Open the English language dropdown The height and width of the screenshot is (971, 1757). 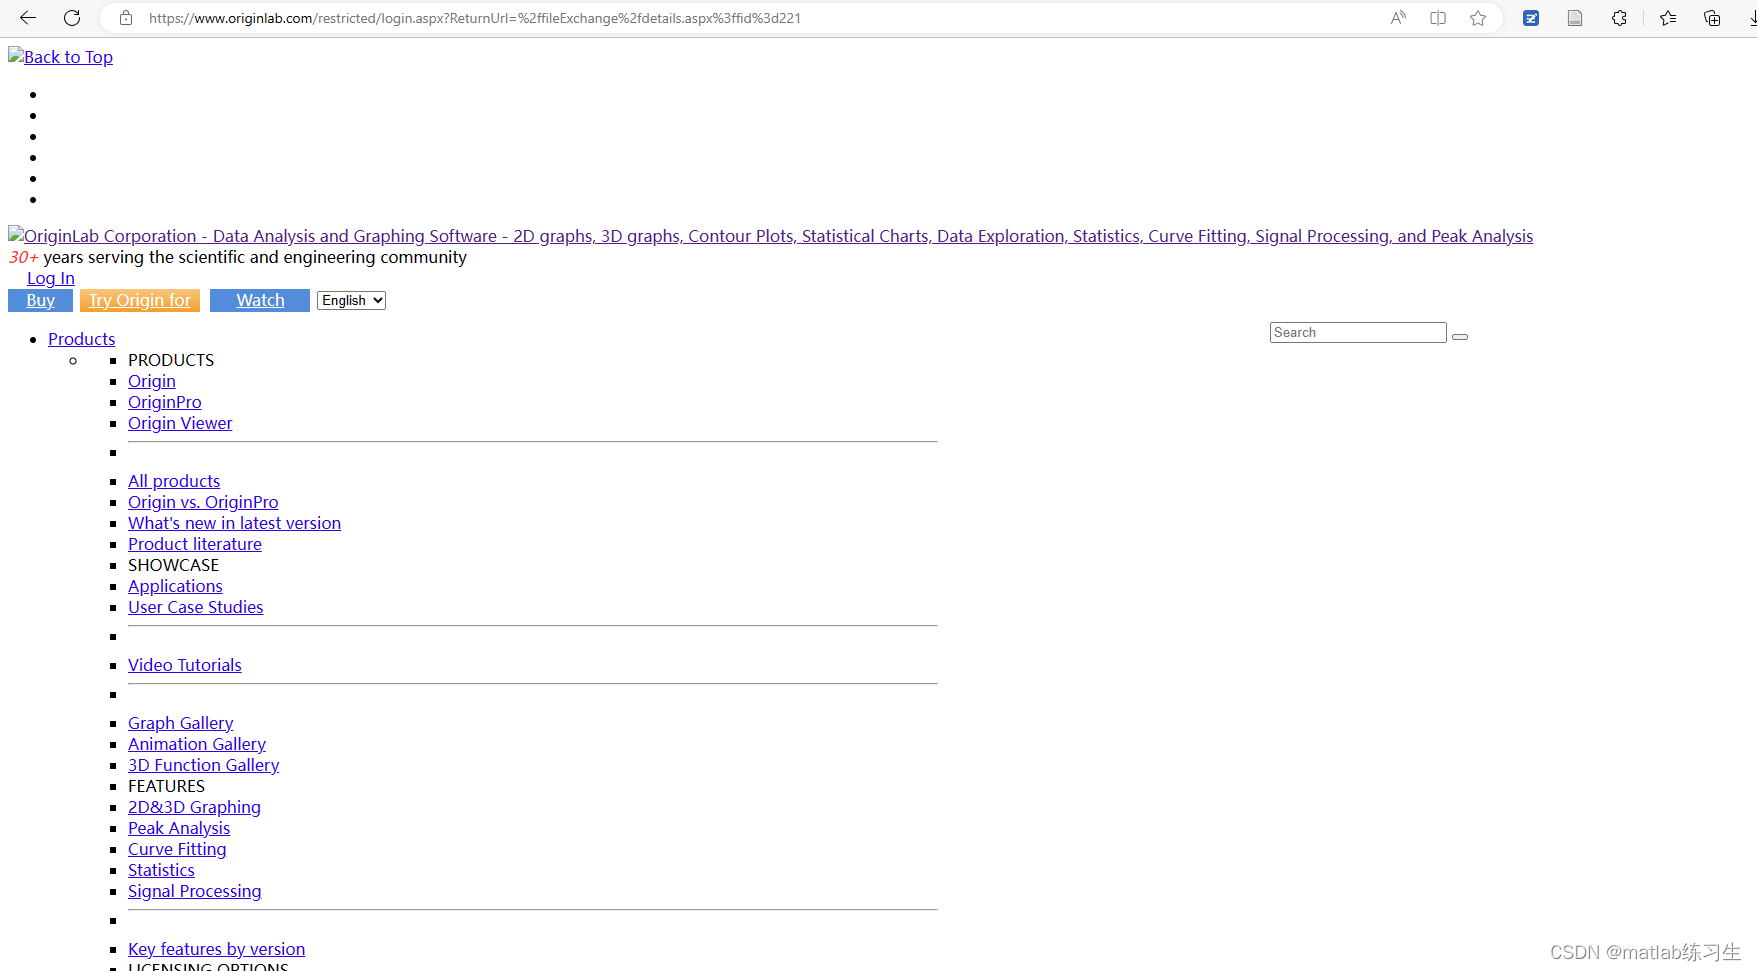(351, 300)
